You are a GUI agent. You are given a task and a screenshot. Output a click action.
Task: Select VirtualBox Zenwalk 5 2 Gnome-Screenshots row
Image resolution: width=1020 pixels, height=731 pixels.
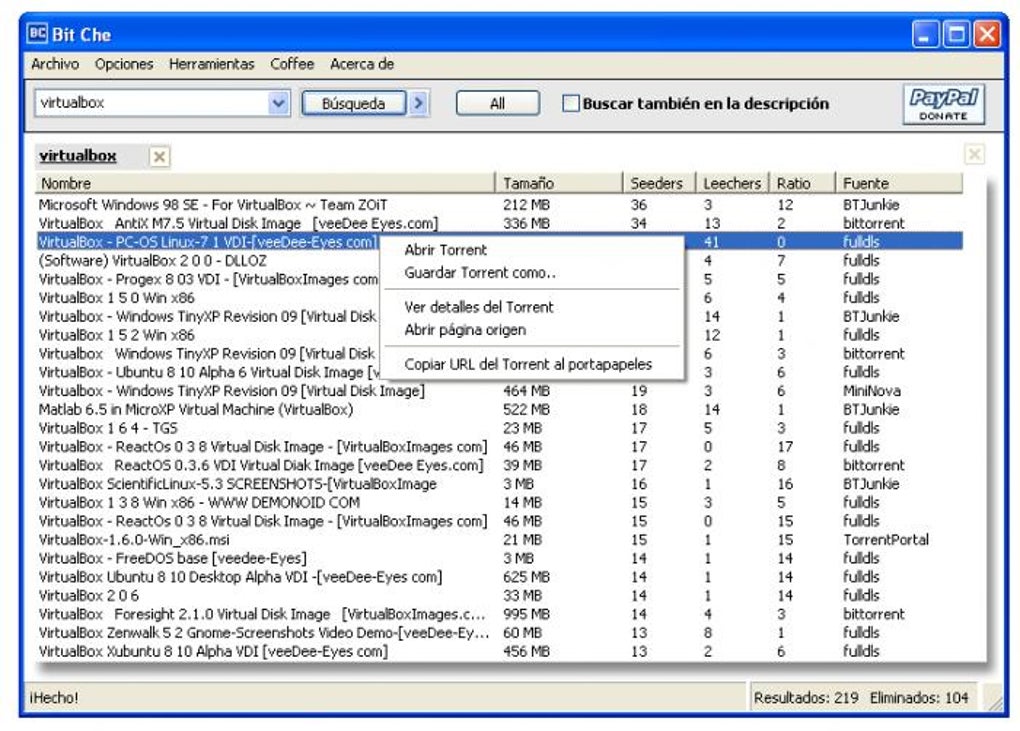pos(499,633)
